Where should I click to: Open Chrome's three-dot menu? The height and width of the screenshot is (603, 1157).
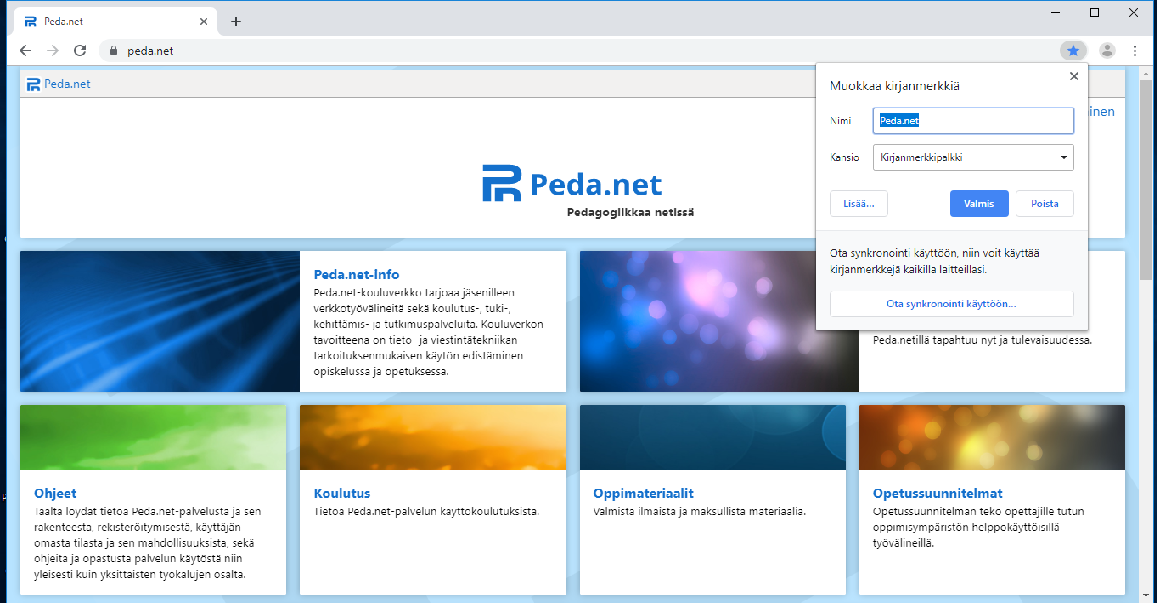tap(1135, 50)
